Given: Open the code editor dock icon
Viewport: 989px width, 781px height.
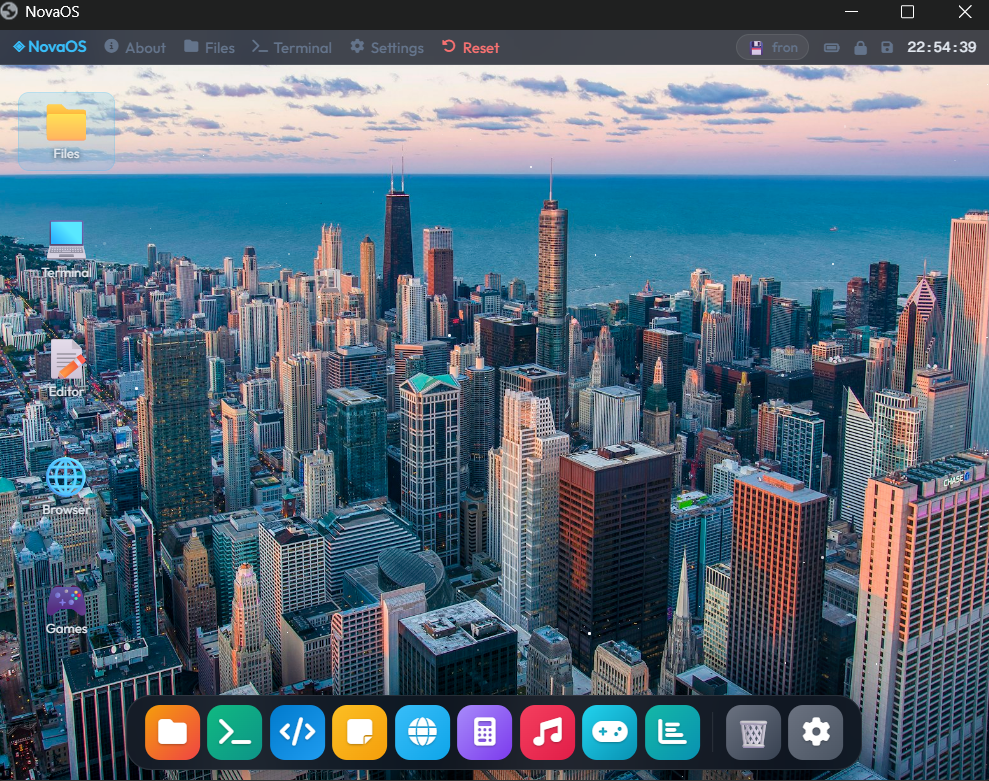Looking at the screenshot, I should point(297,732).
